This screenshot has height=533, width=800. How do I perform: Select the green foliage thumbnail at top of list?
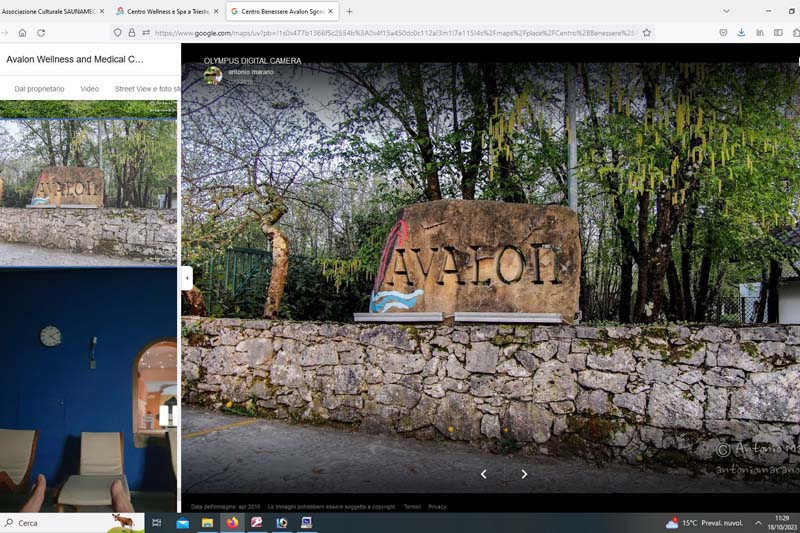(x=88, y=109)
